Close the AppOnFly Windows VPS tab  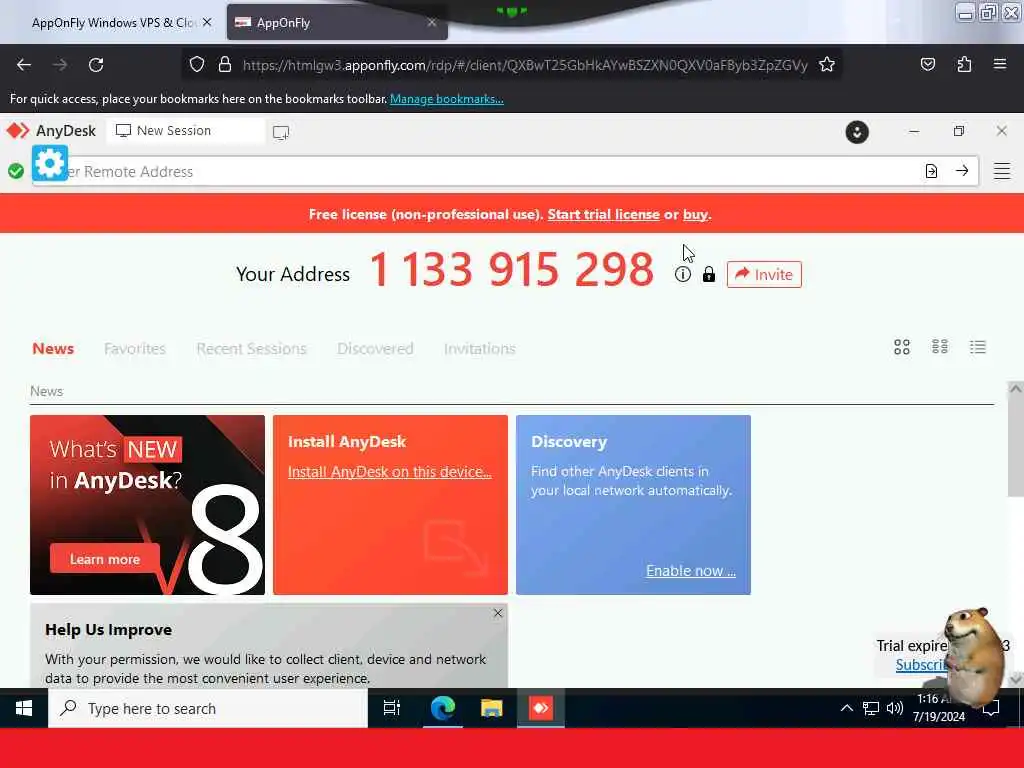[207, 22]
